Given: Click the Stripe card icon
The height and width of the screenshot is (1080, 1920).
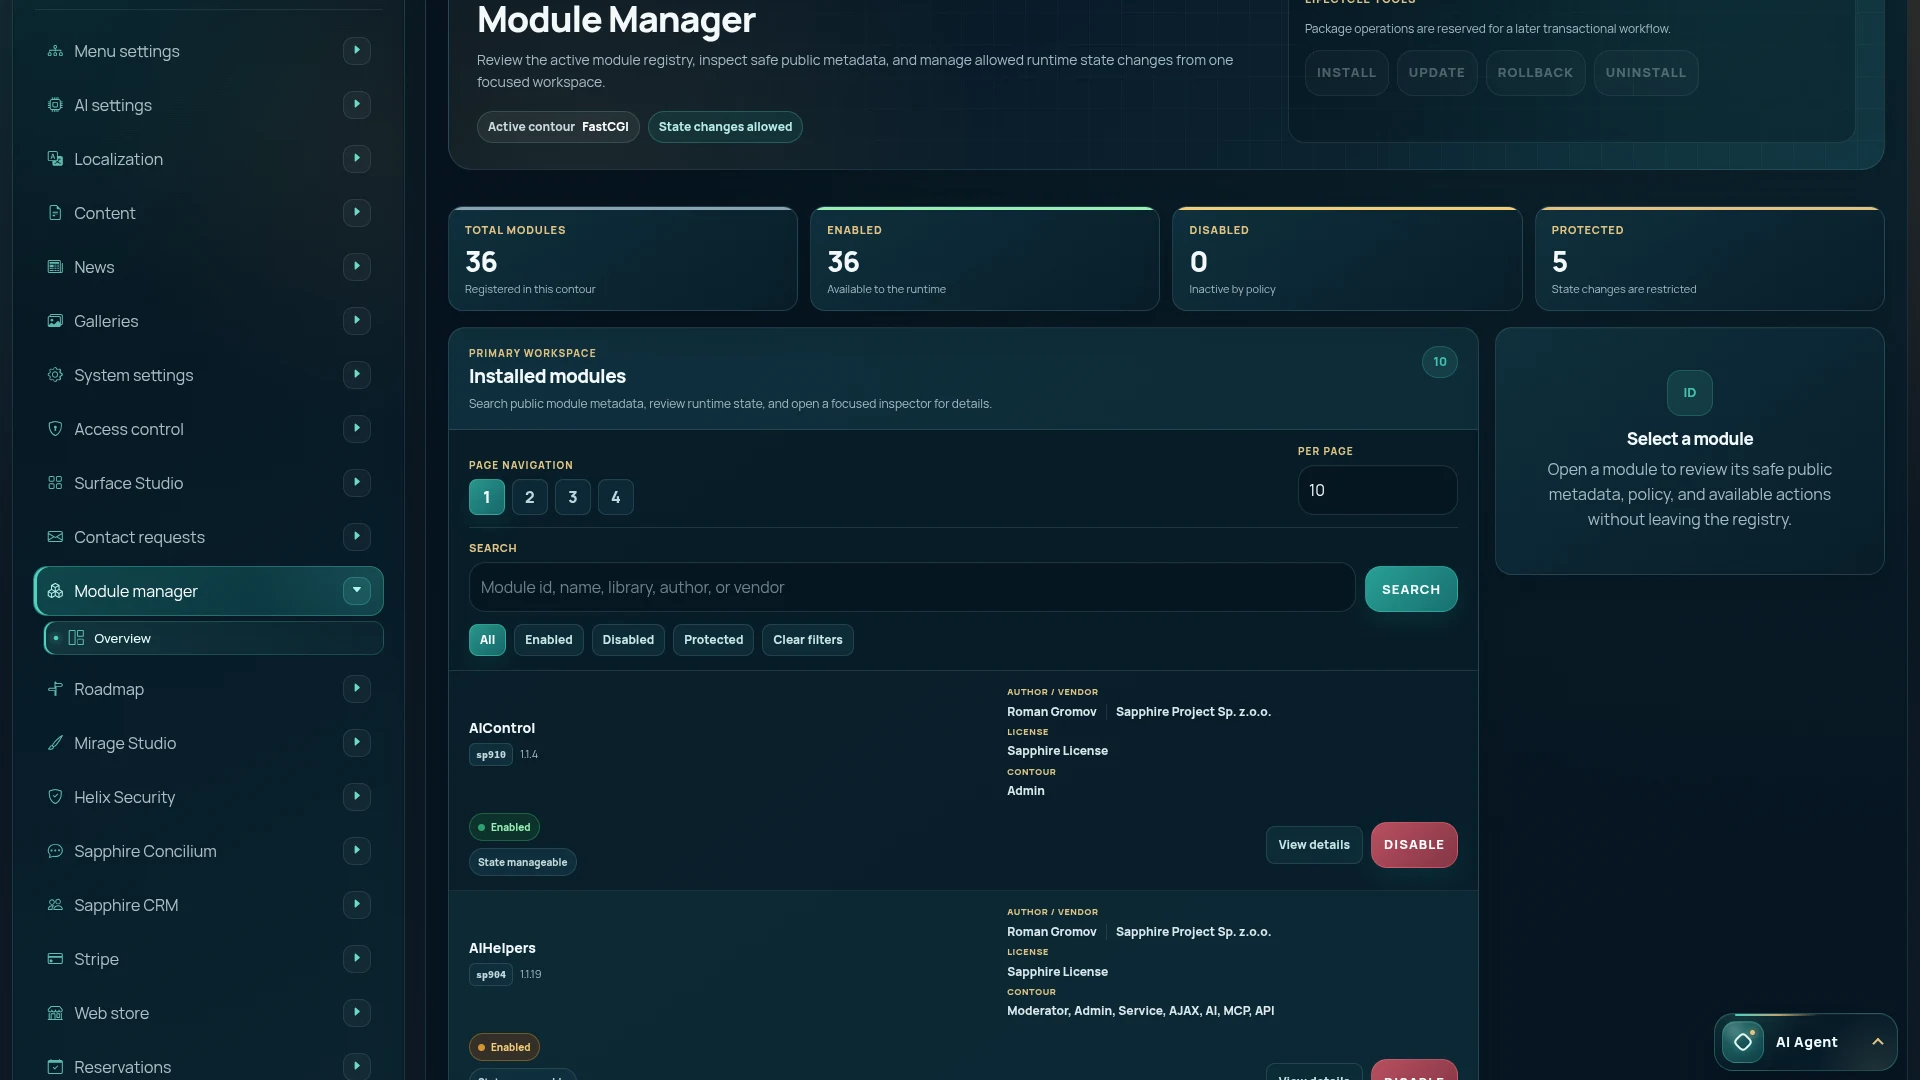Looking at the screenshot, I should tap(55, 959).
